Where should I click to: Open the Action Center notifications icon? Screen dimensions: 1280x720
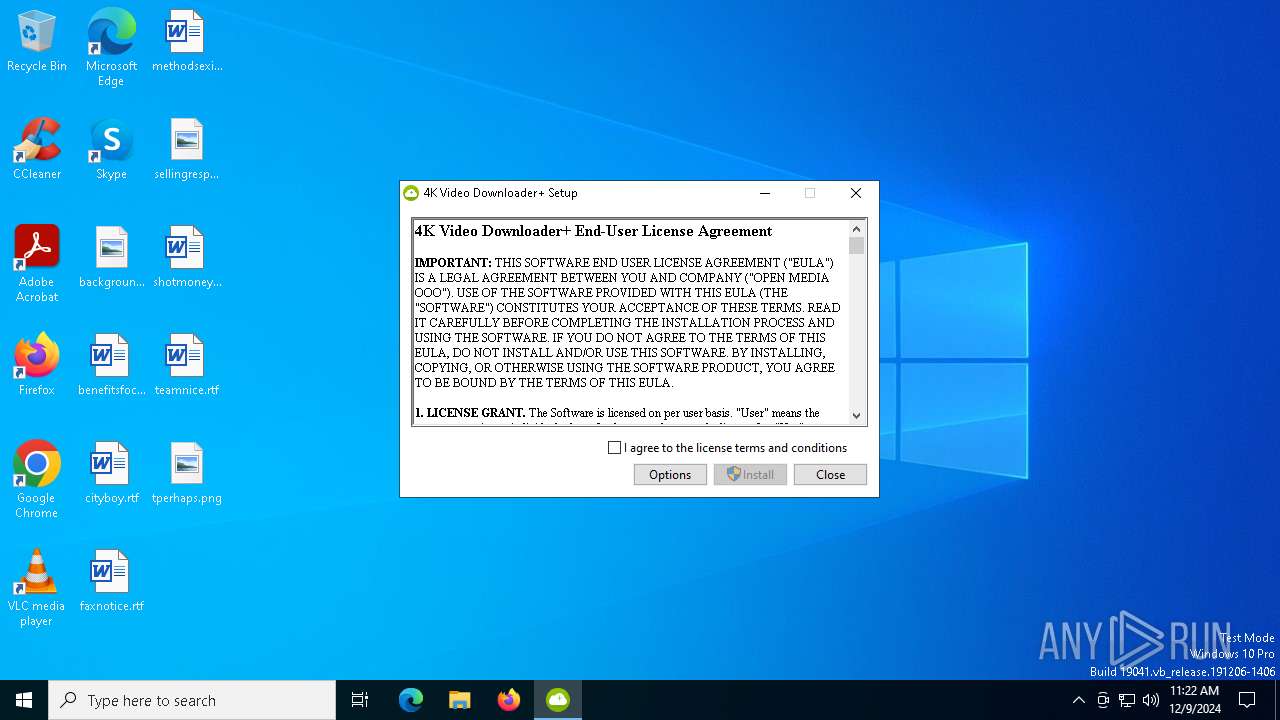(1247, 700)
